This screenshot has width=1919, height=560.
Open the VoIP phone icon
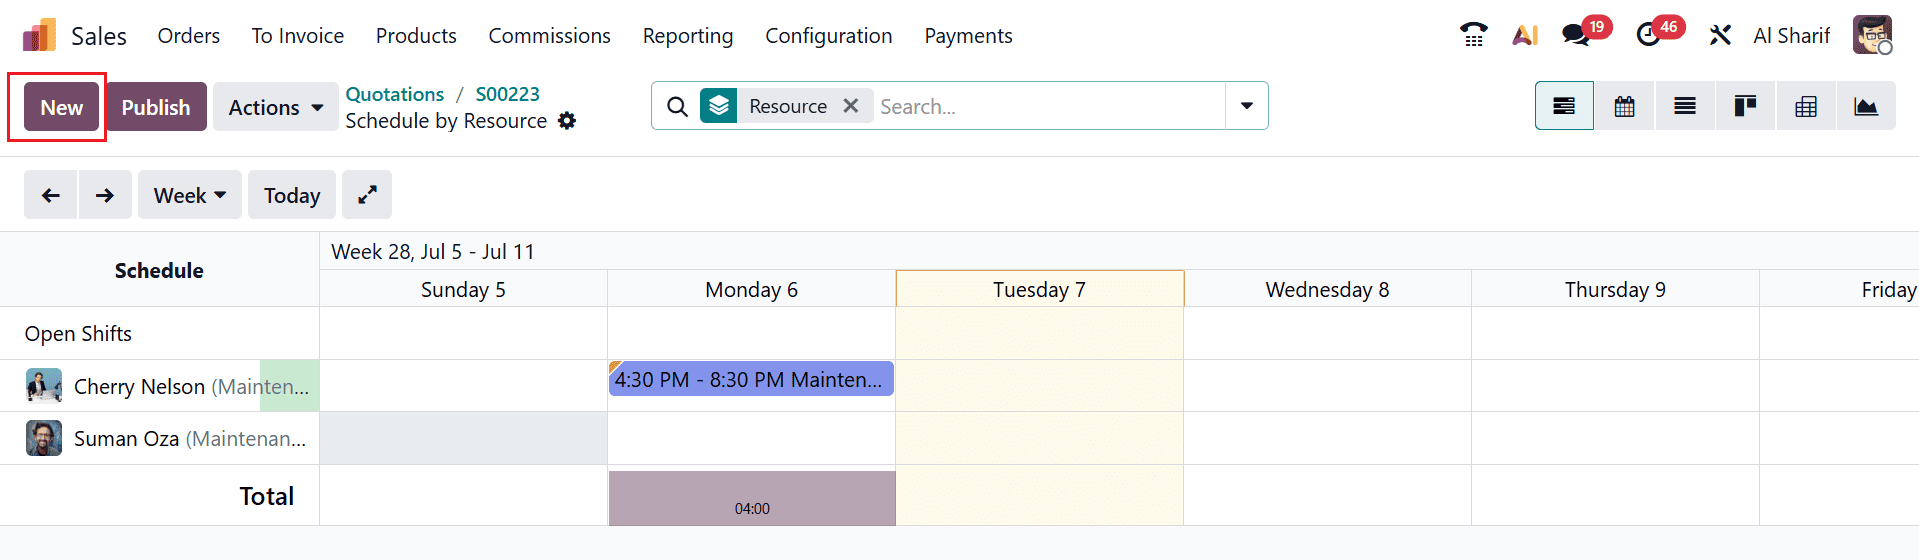click(x=1474, y=35)
